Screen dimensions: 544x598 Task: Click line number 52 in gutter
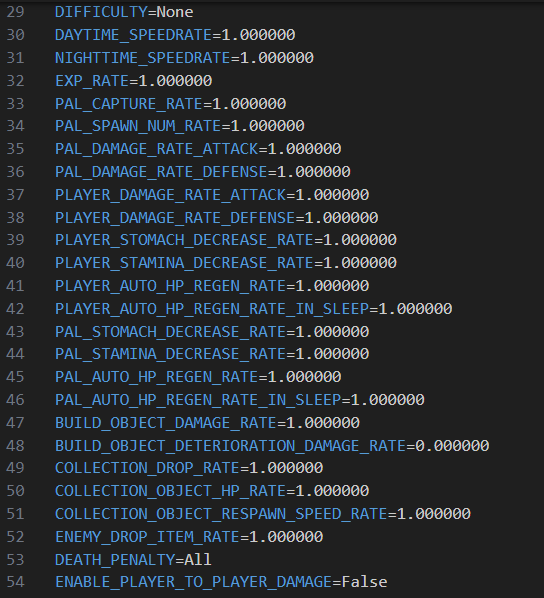(15, 537)
